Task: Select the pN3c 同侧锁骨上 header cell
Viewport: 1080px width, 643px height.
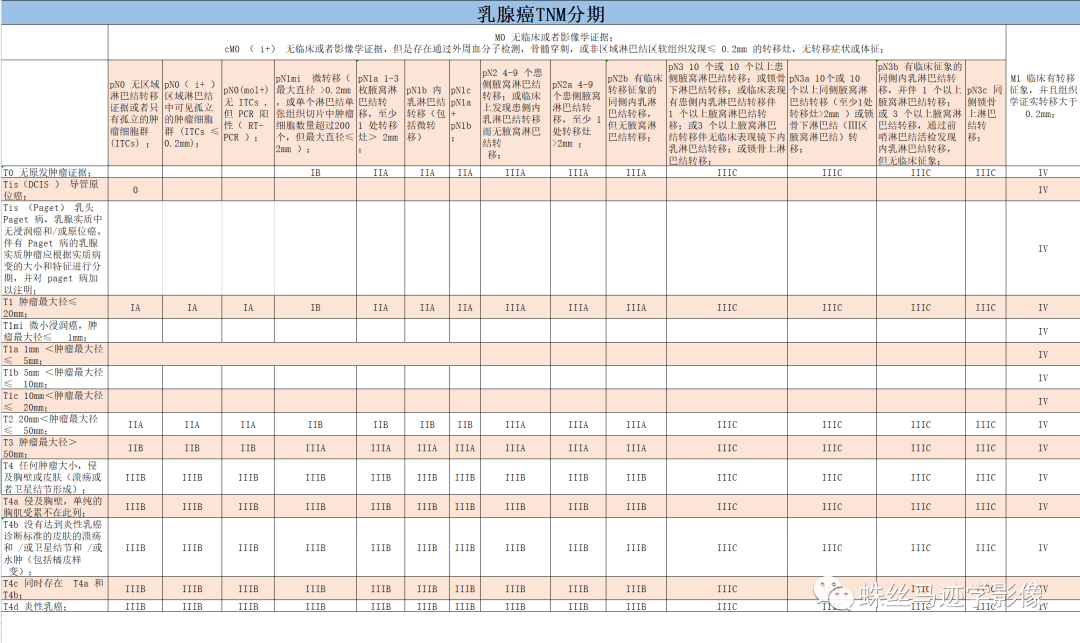Action: [985, 113]
